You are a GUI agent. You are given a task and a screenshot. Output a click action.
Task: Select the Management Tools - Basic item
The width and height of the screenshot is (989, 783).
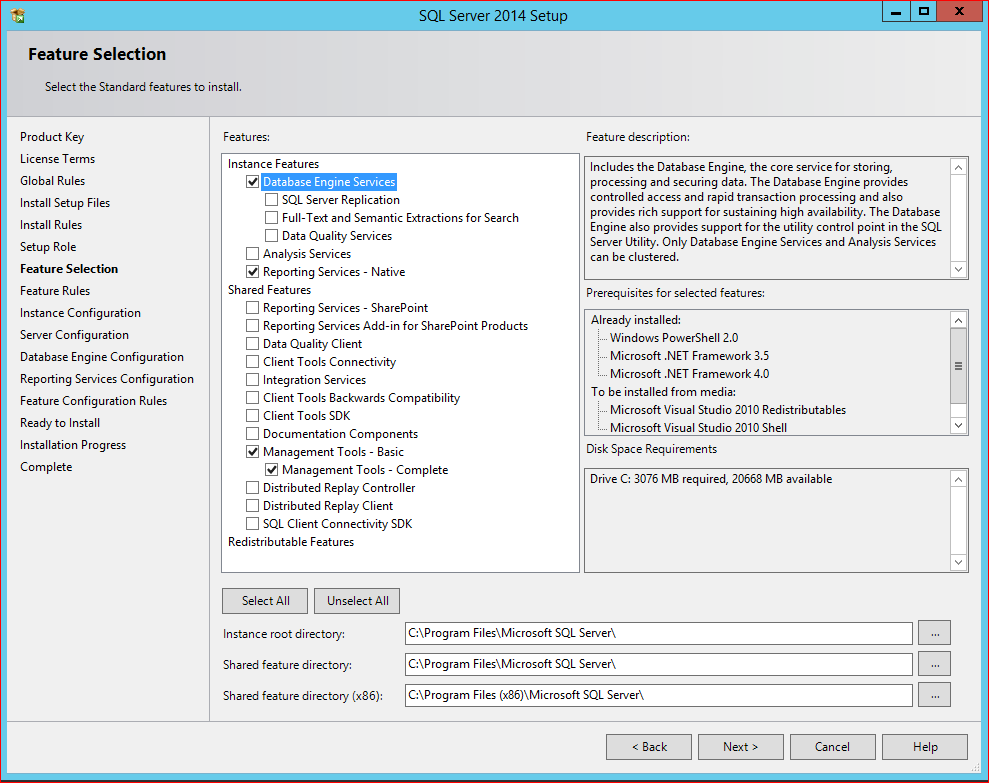click(x=333, y=452)
